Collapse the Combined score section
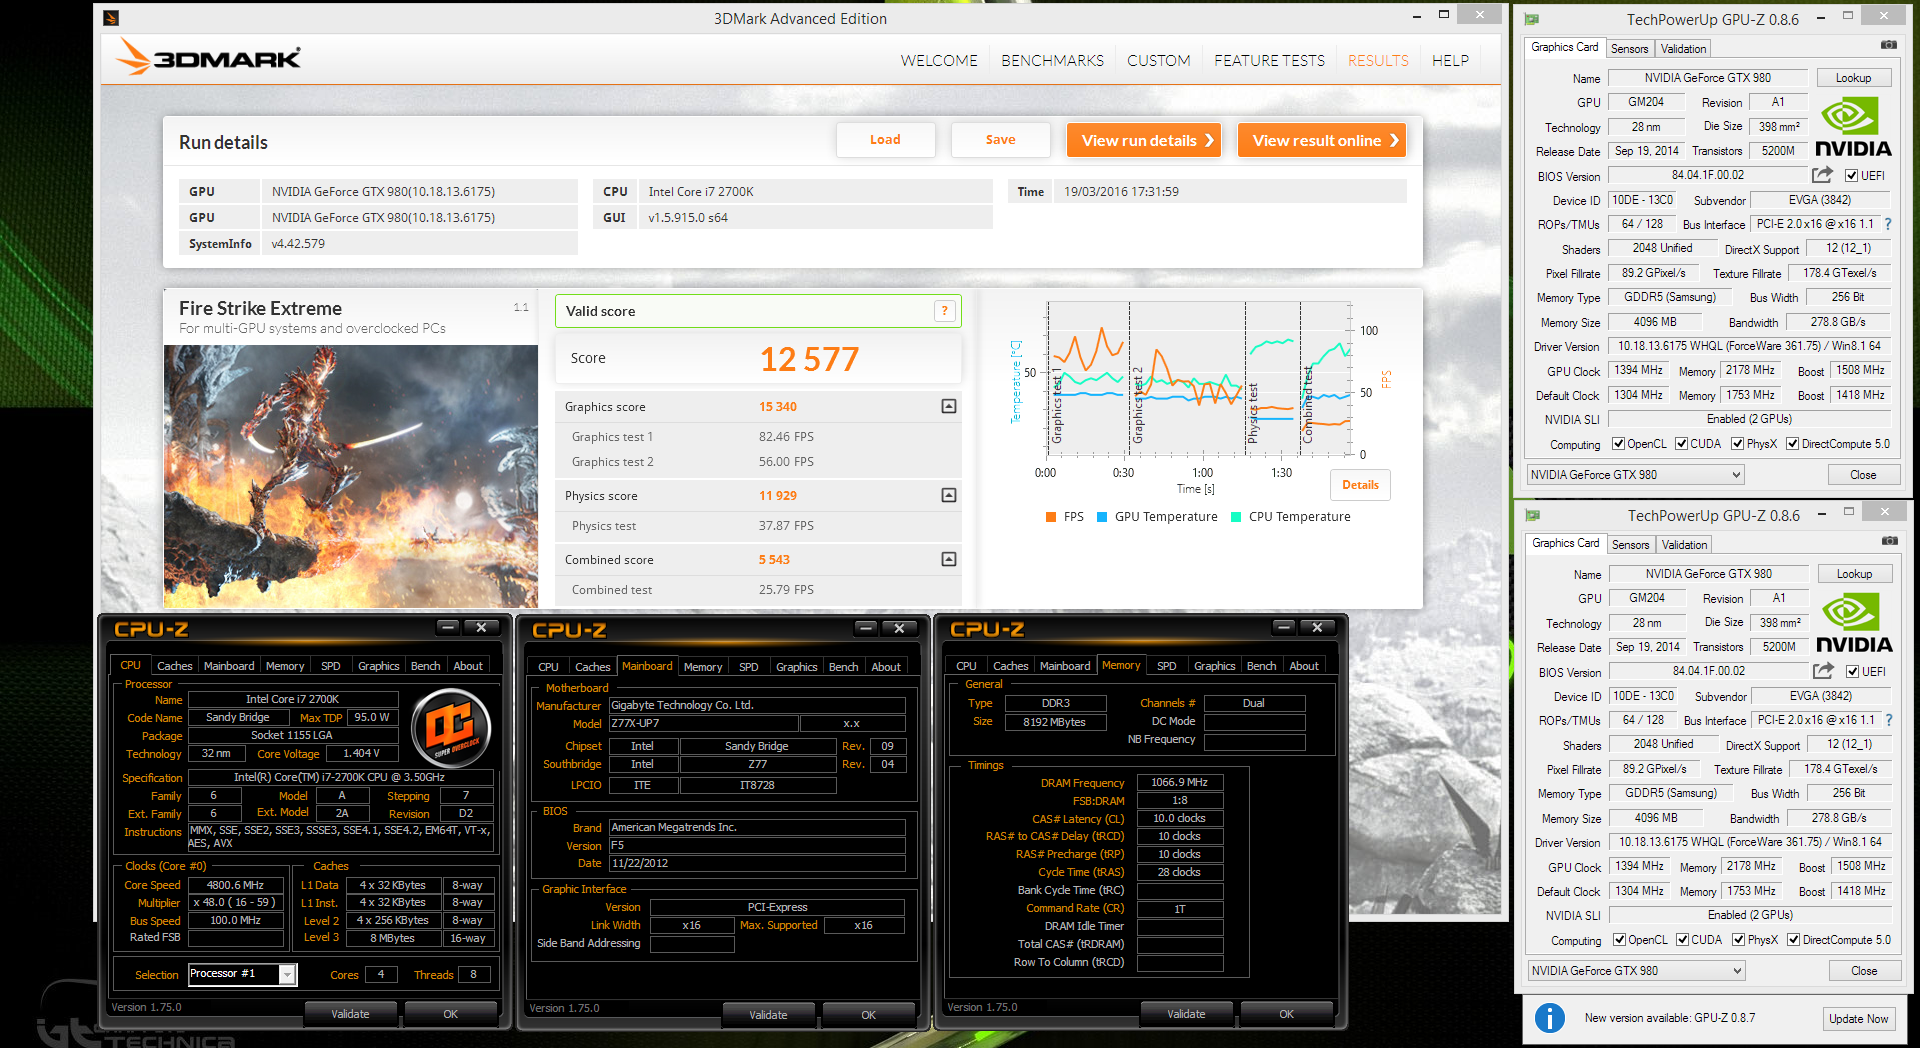This screenshot has width=1920, height=1048. point(949,559)
